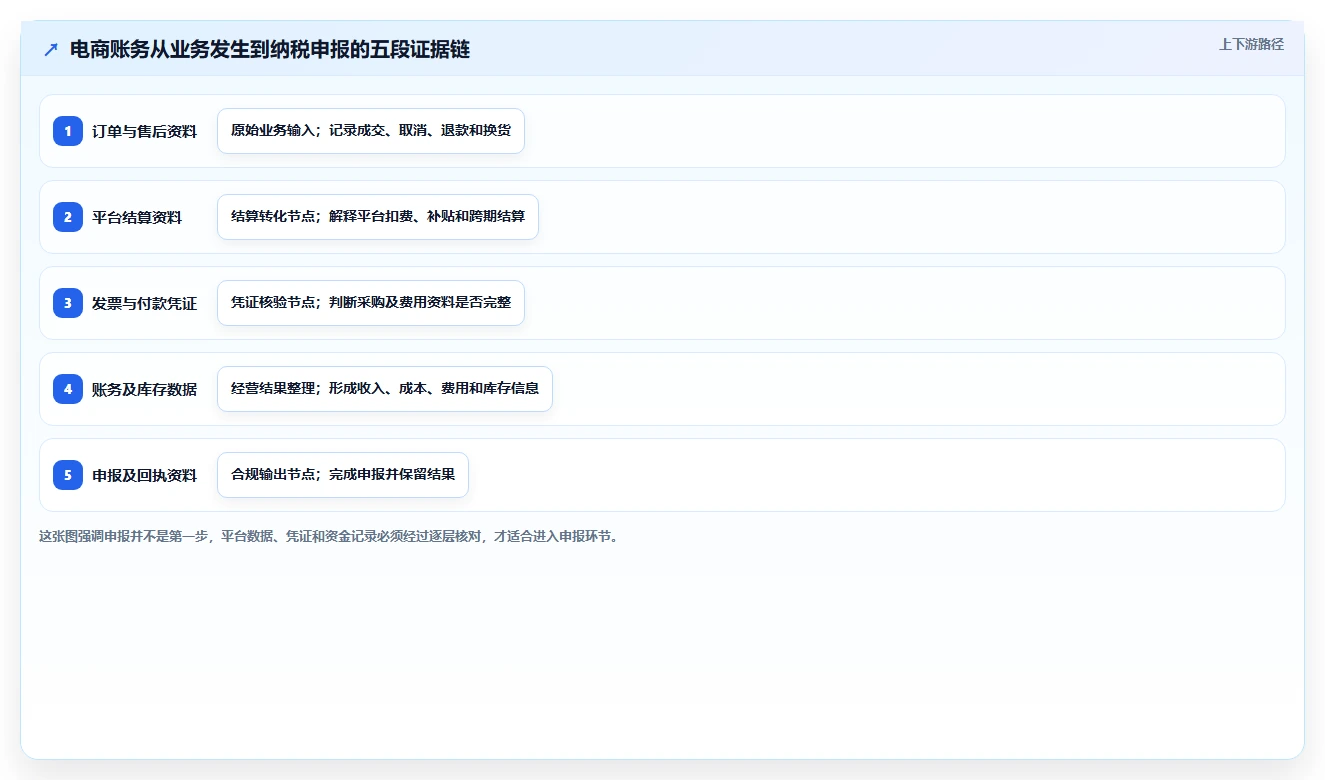Click the title 电商账务从业务发生到纳税申报的五段证据链
This screenshot has height=780, width=1325.
270,50
